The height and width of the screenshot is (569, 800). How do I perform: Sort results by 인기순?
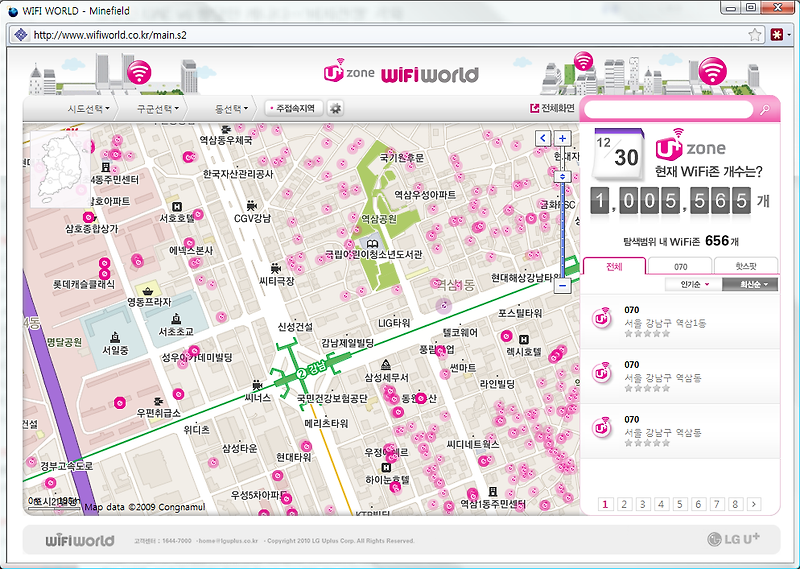point(694,284)
